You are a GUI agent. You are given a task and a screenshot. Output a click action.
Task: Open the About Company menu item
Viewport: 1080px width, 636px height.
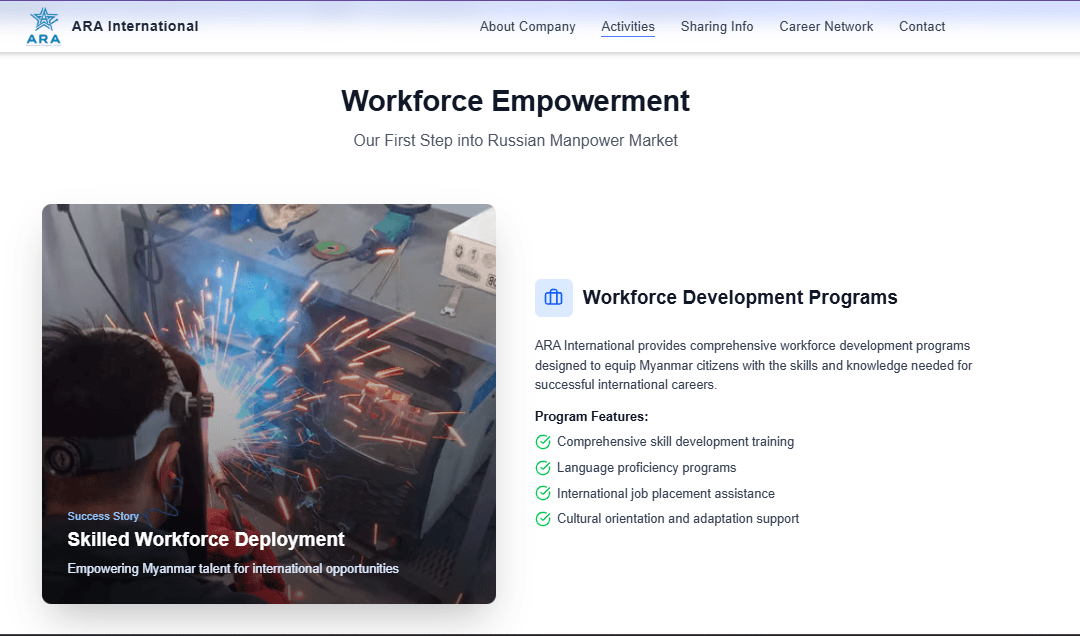tap(528, 26)
